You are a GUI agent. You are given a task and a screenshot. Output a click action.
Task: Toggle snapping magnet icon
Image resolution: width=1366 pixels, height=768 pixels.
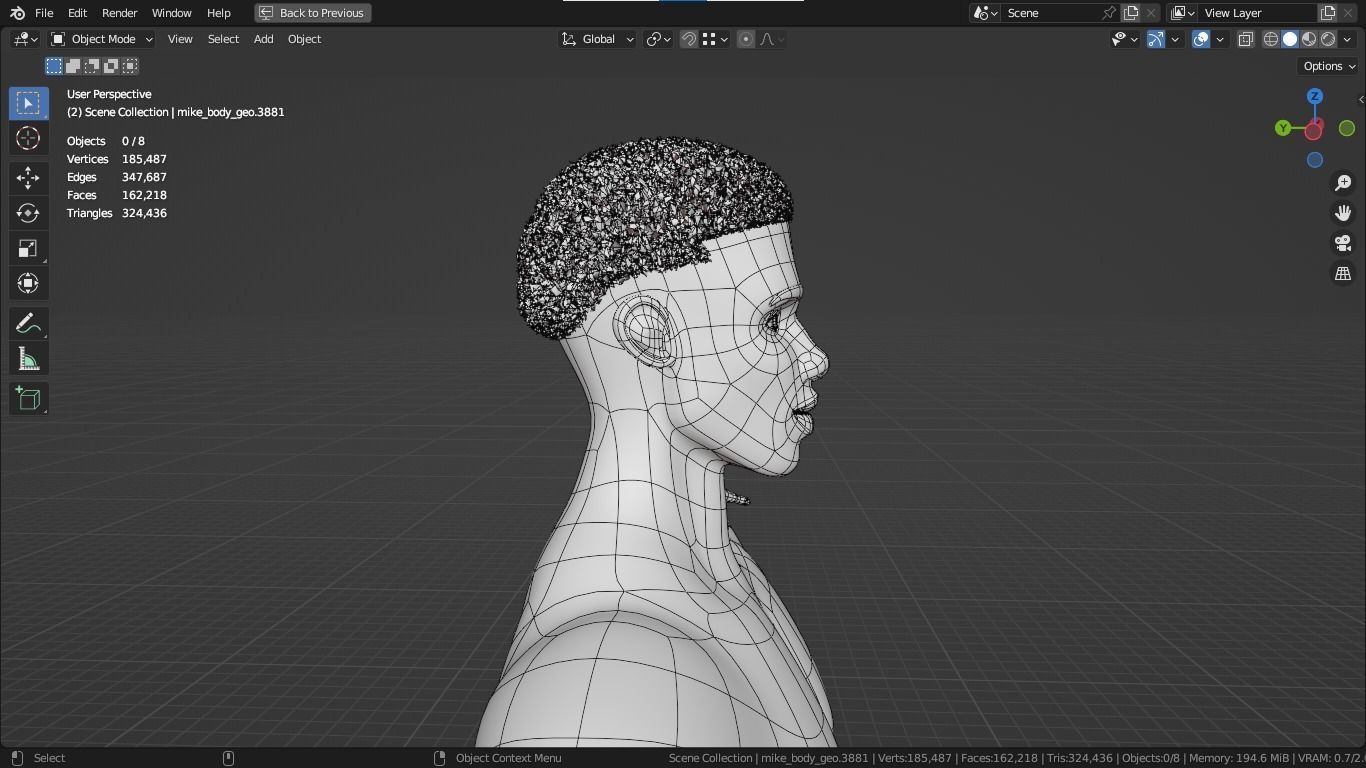689,39
